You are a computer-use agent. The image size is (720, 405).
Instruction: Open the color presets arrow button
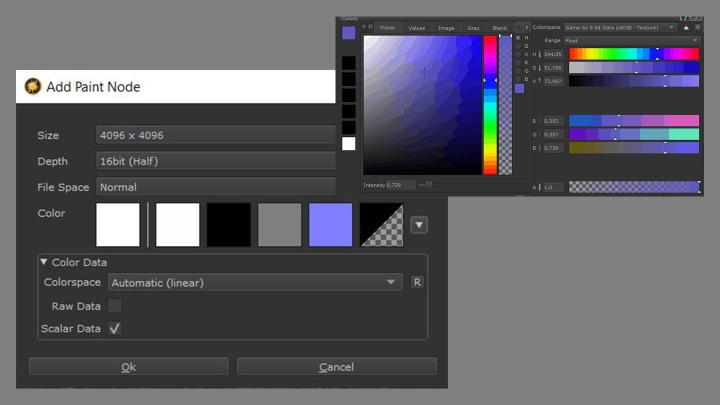pyautogui.click(x=419, y=225)
